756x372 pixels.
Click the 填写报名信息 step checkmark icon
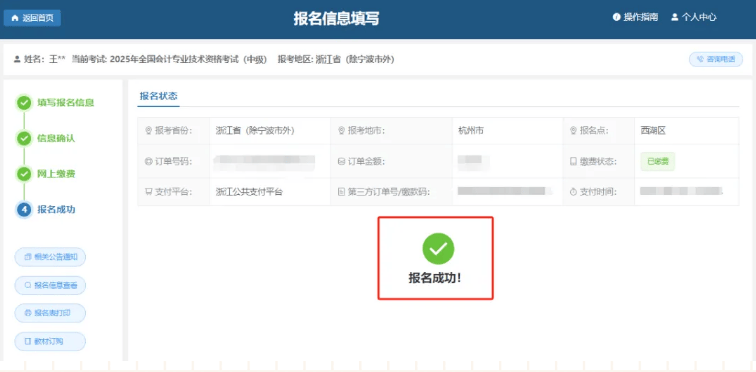(24, 103)
